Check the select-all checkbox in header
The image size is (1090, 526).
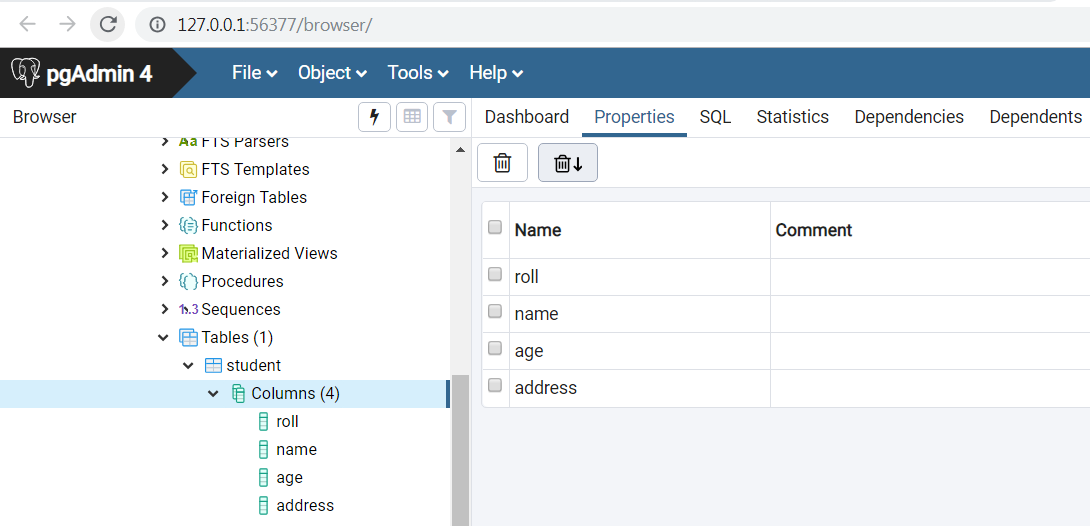pos(495,227)
